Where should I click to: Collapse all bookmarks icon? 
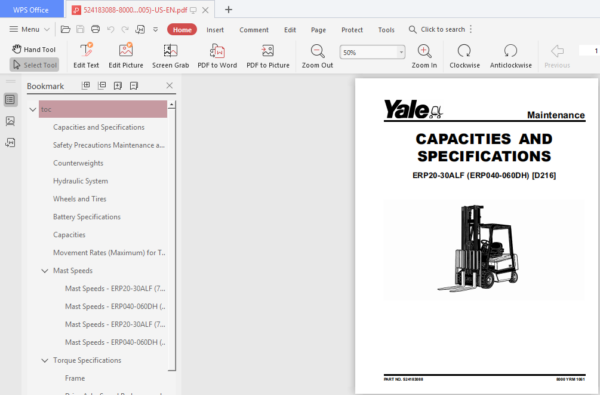[x=102, y=85]
